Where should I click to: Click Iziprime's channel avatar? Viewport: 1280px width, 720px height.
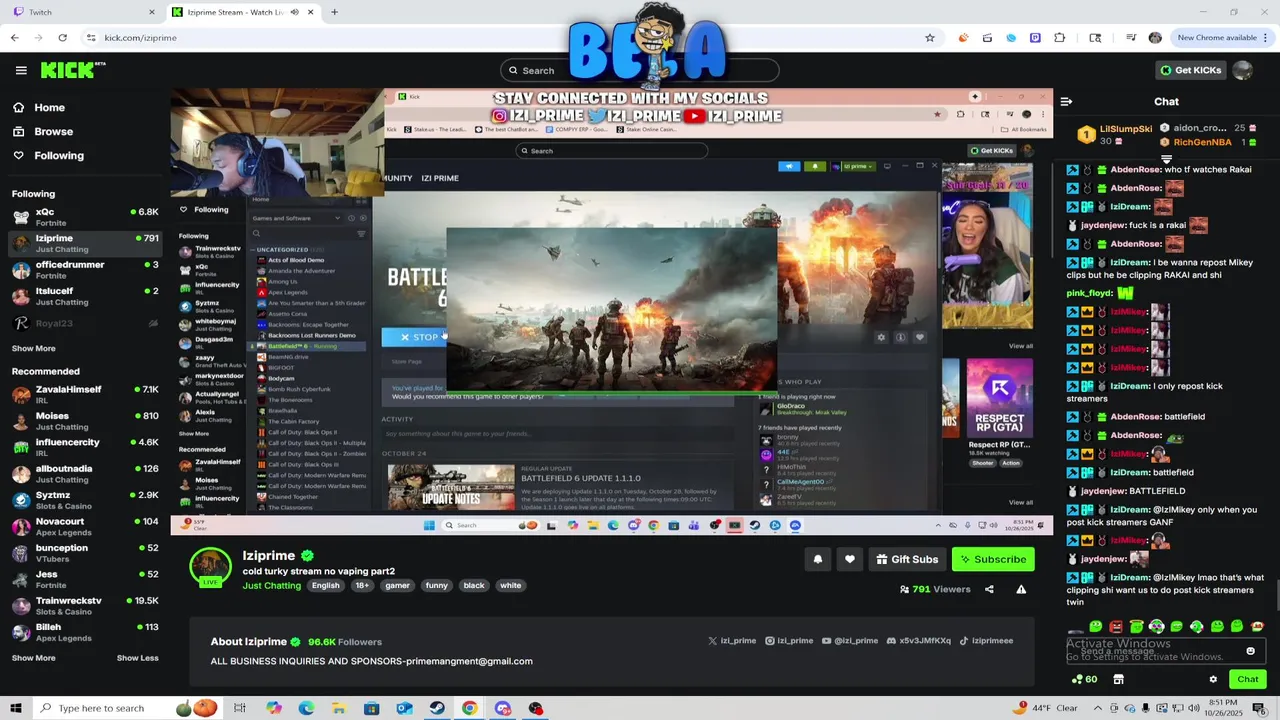point(210,566)
